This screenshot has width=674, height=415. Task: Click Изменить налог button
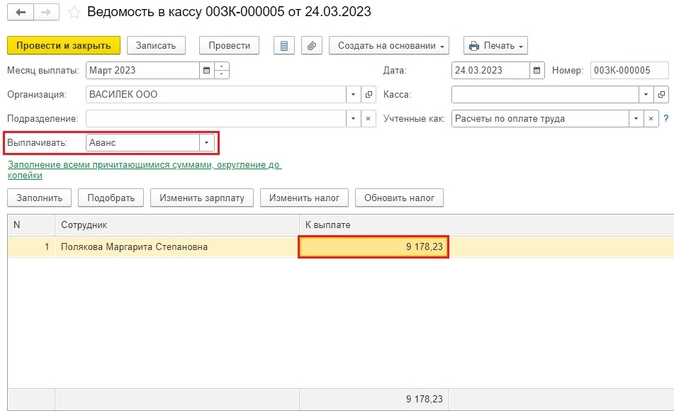[x=304, y=198]
